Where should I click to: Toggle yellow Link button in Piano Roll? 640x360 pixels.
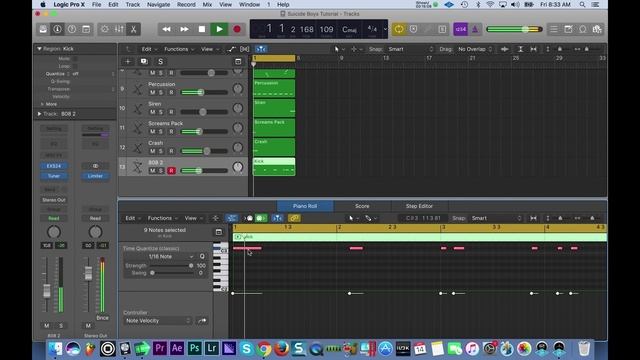(x=294, y=218)
